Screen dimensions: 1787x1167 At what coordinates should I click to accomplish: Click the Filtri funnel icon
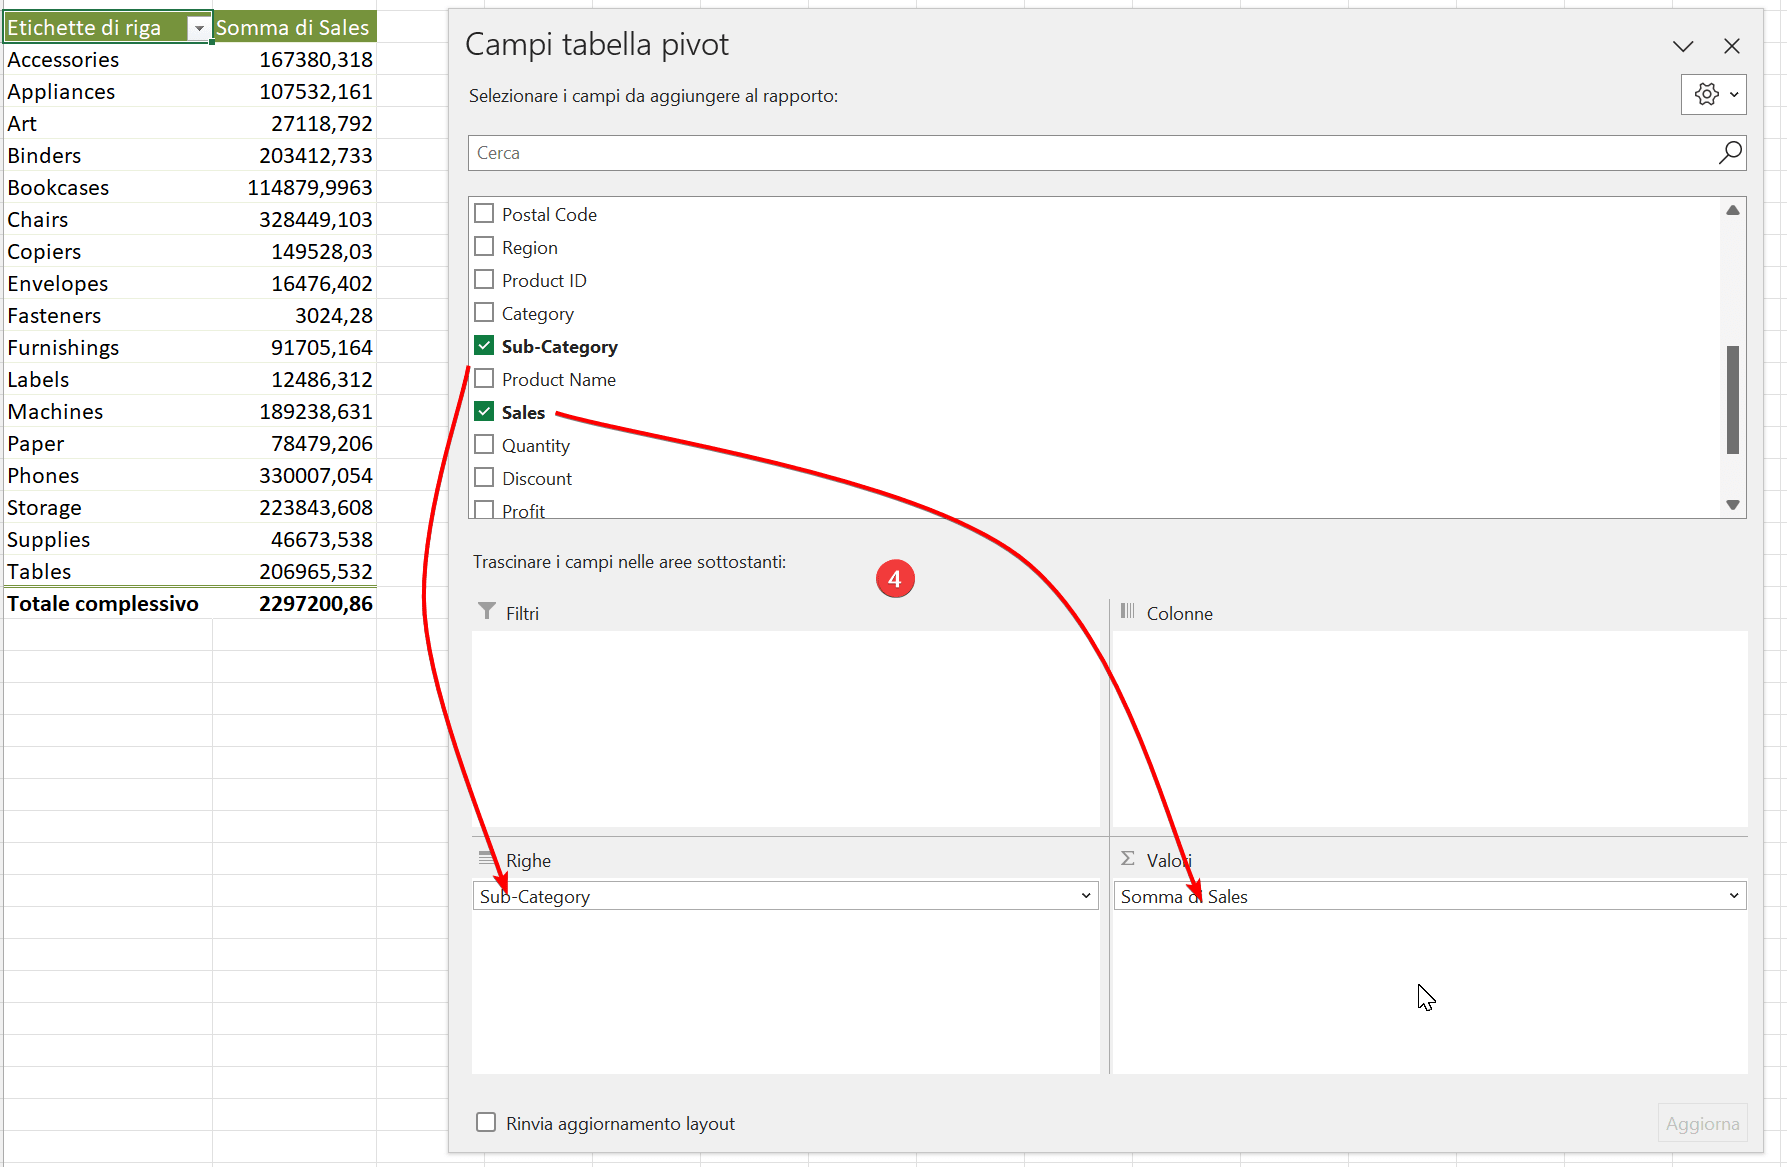pyautogui.click(x=487, y=612)
